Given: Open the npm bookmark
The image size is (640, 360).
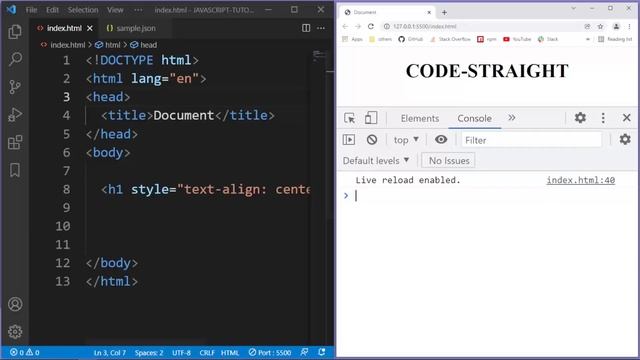Looking at the screenshot, I should (x=487, y=39).
